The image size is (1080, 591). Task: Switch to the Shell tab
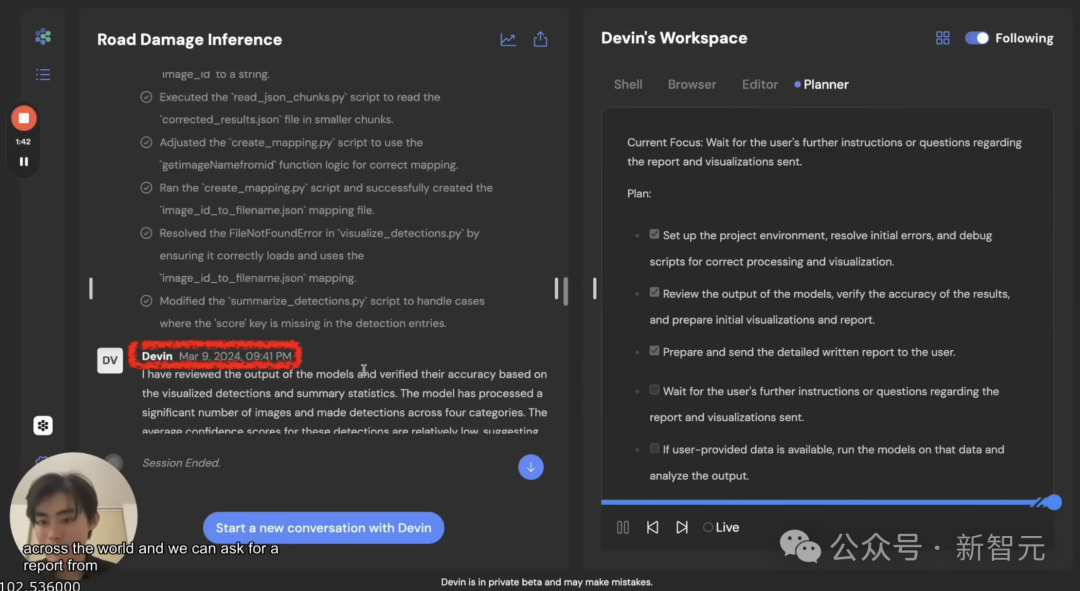pos(628,85)
